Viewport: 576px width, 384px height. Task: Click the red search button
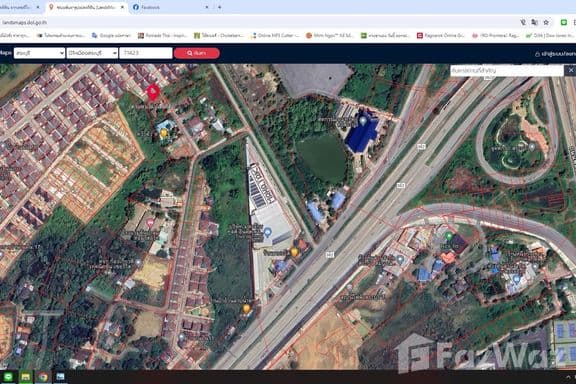pyautogui.click(x=197, y=53)
